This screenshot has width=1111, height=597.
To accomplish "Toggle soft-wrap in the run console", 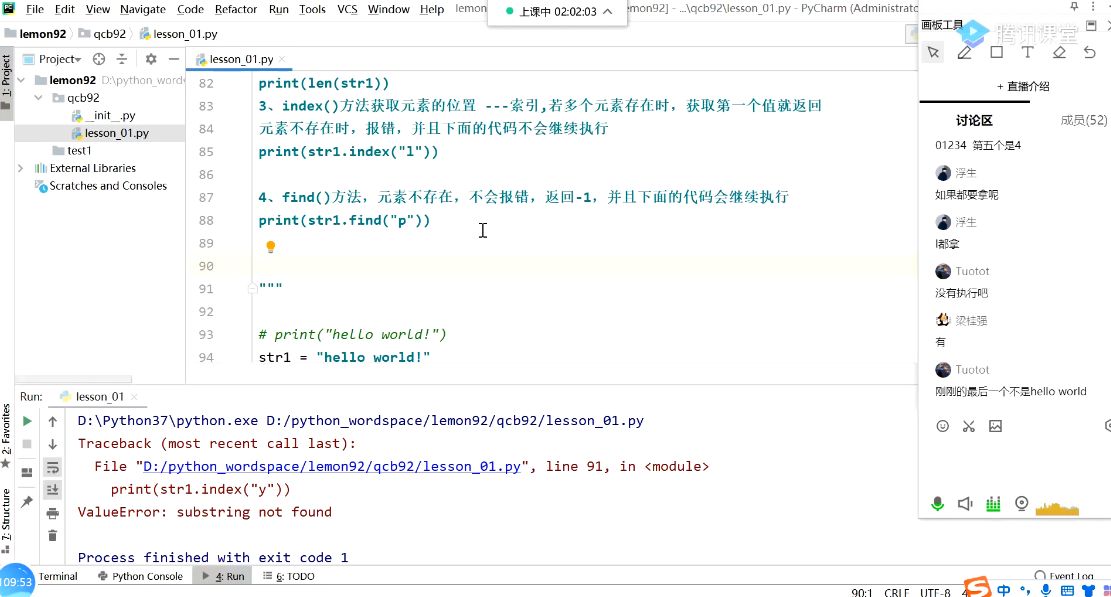I will [x=52, y=467].
